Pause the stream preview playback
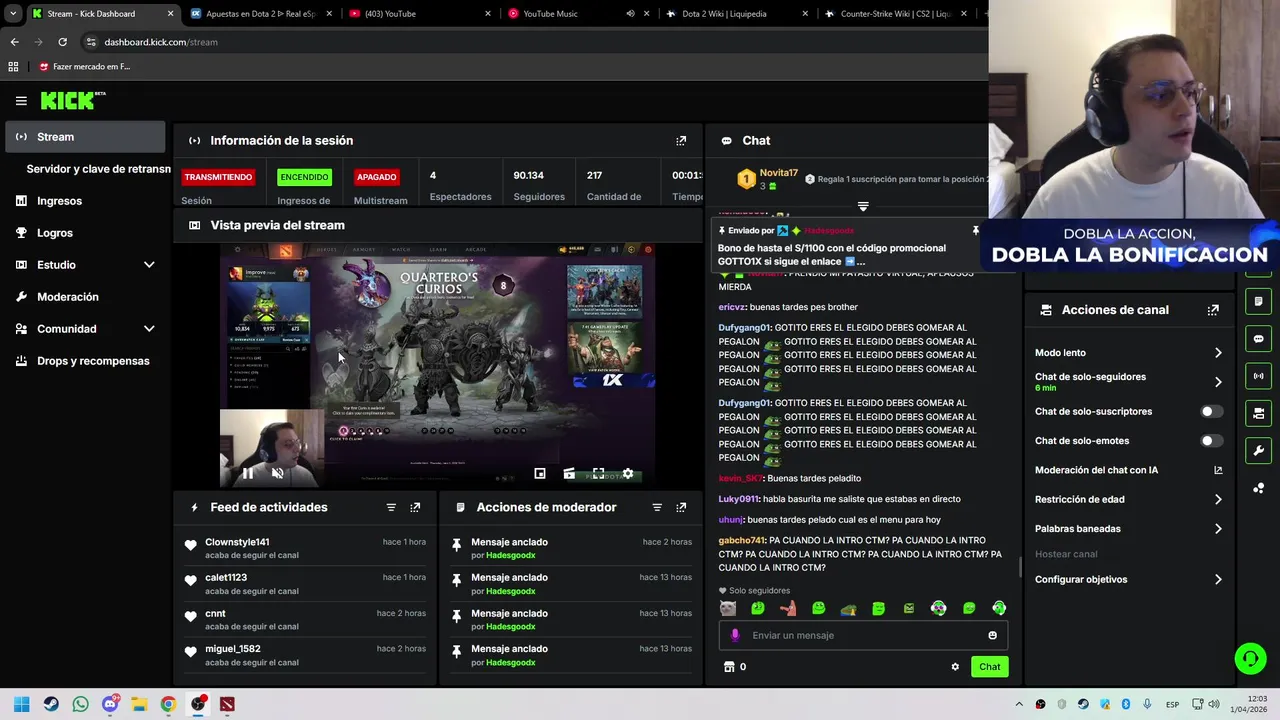The image size is (1280, 720). pos(247,474)
